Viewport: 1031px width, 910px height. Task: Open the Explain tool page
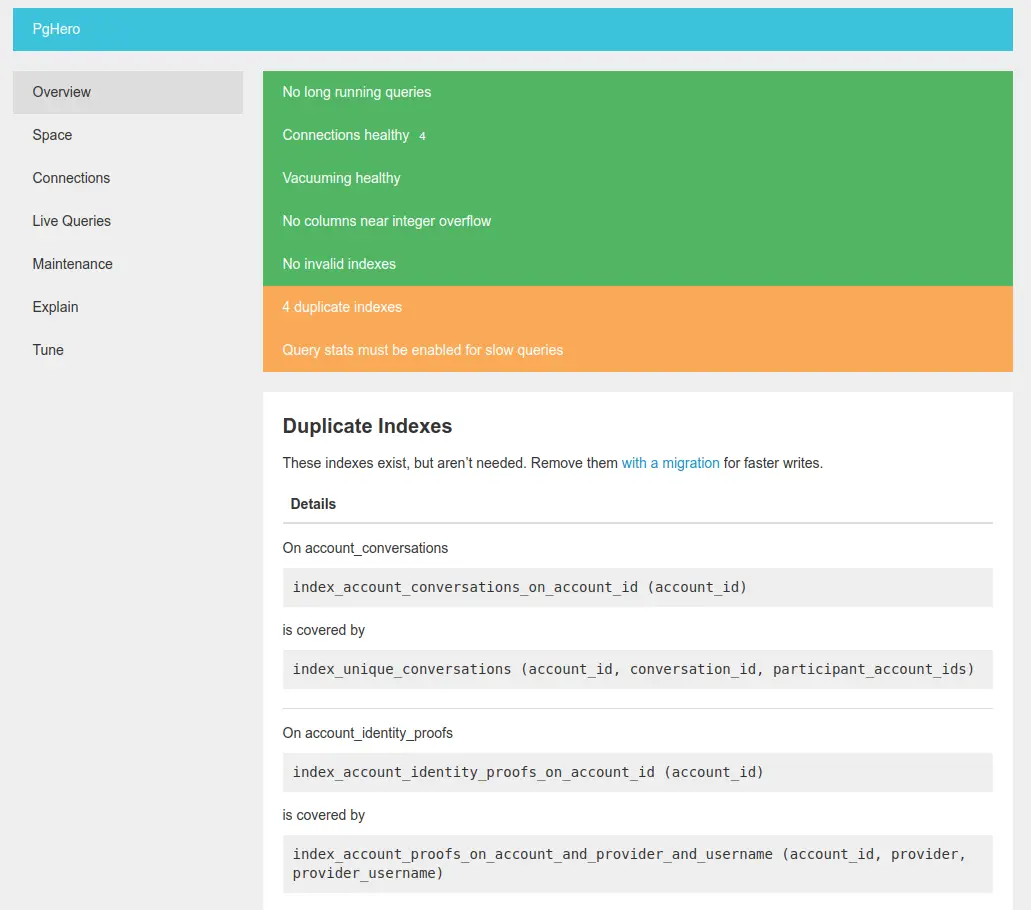[x=128, y=307]
